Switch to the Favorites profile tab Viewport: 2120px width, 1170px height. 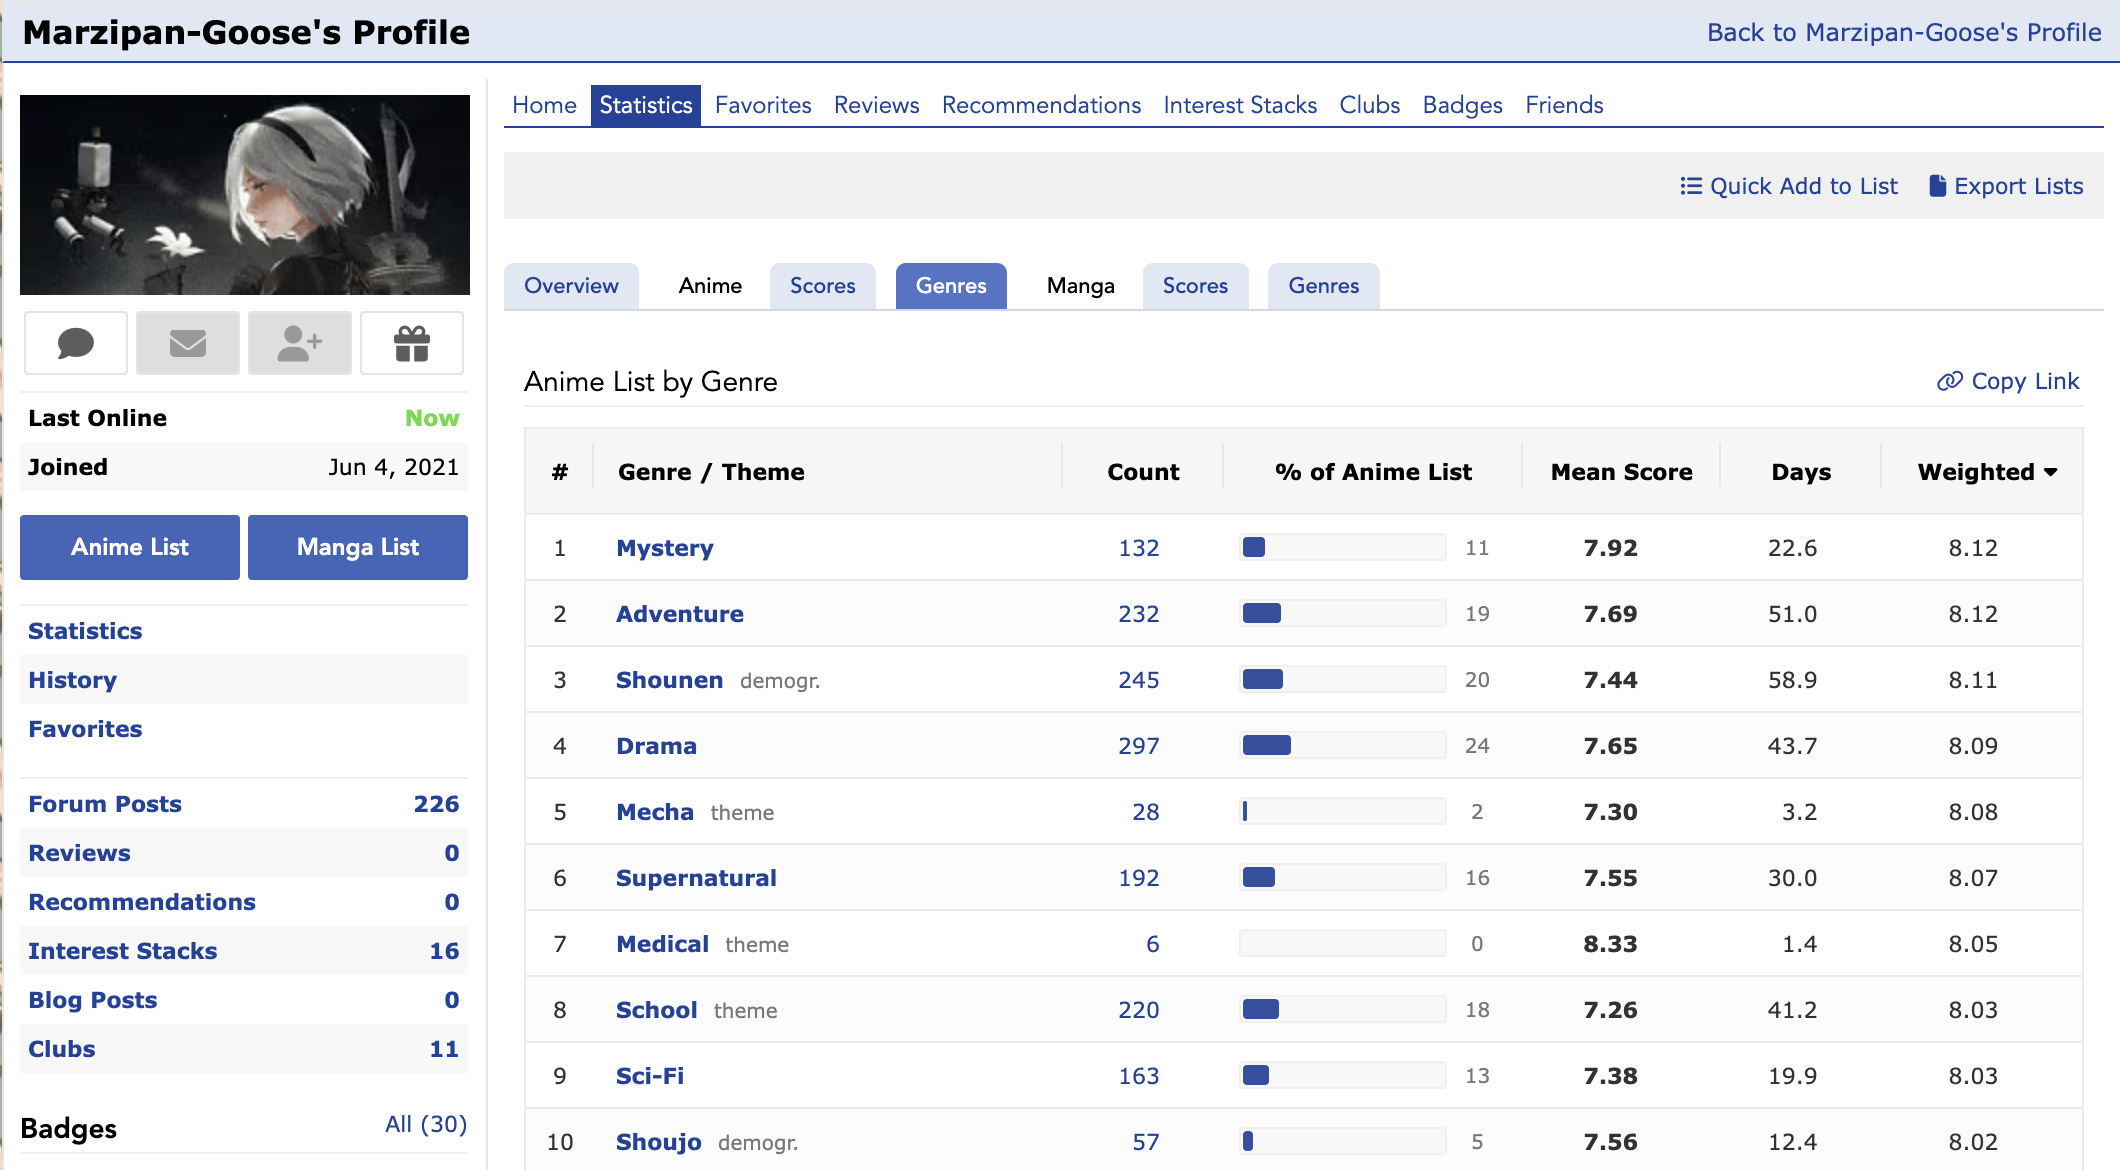pyautogui.click(x=763, y=105)
